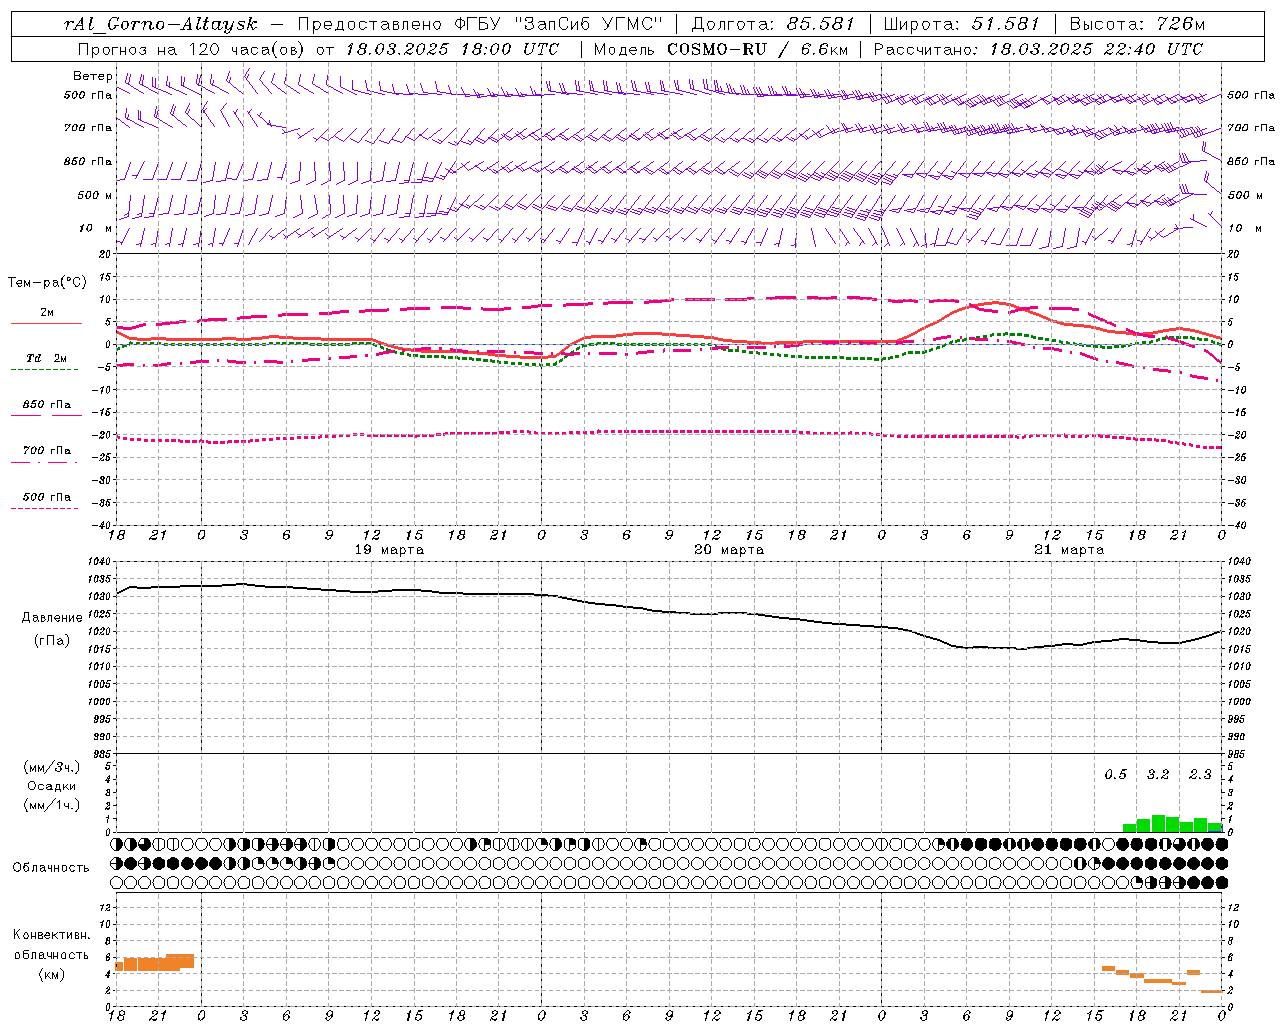
Task: Click the (мм/1ч.) precipitation unit label
Action: point(52,804)
